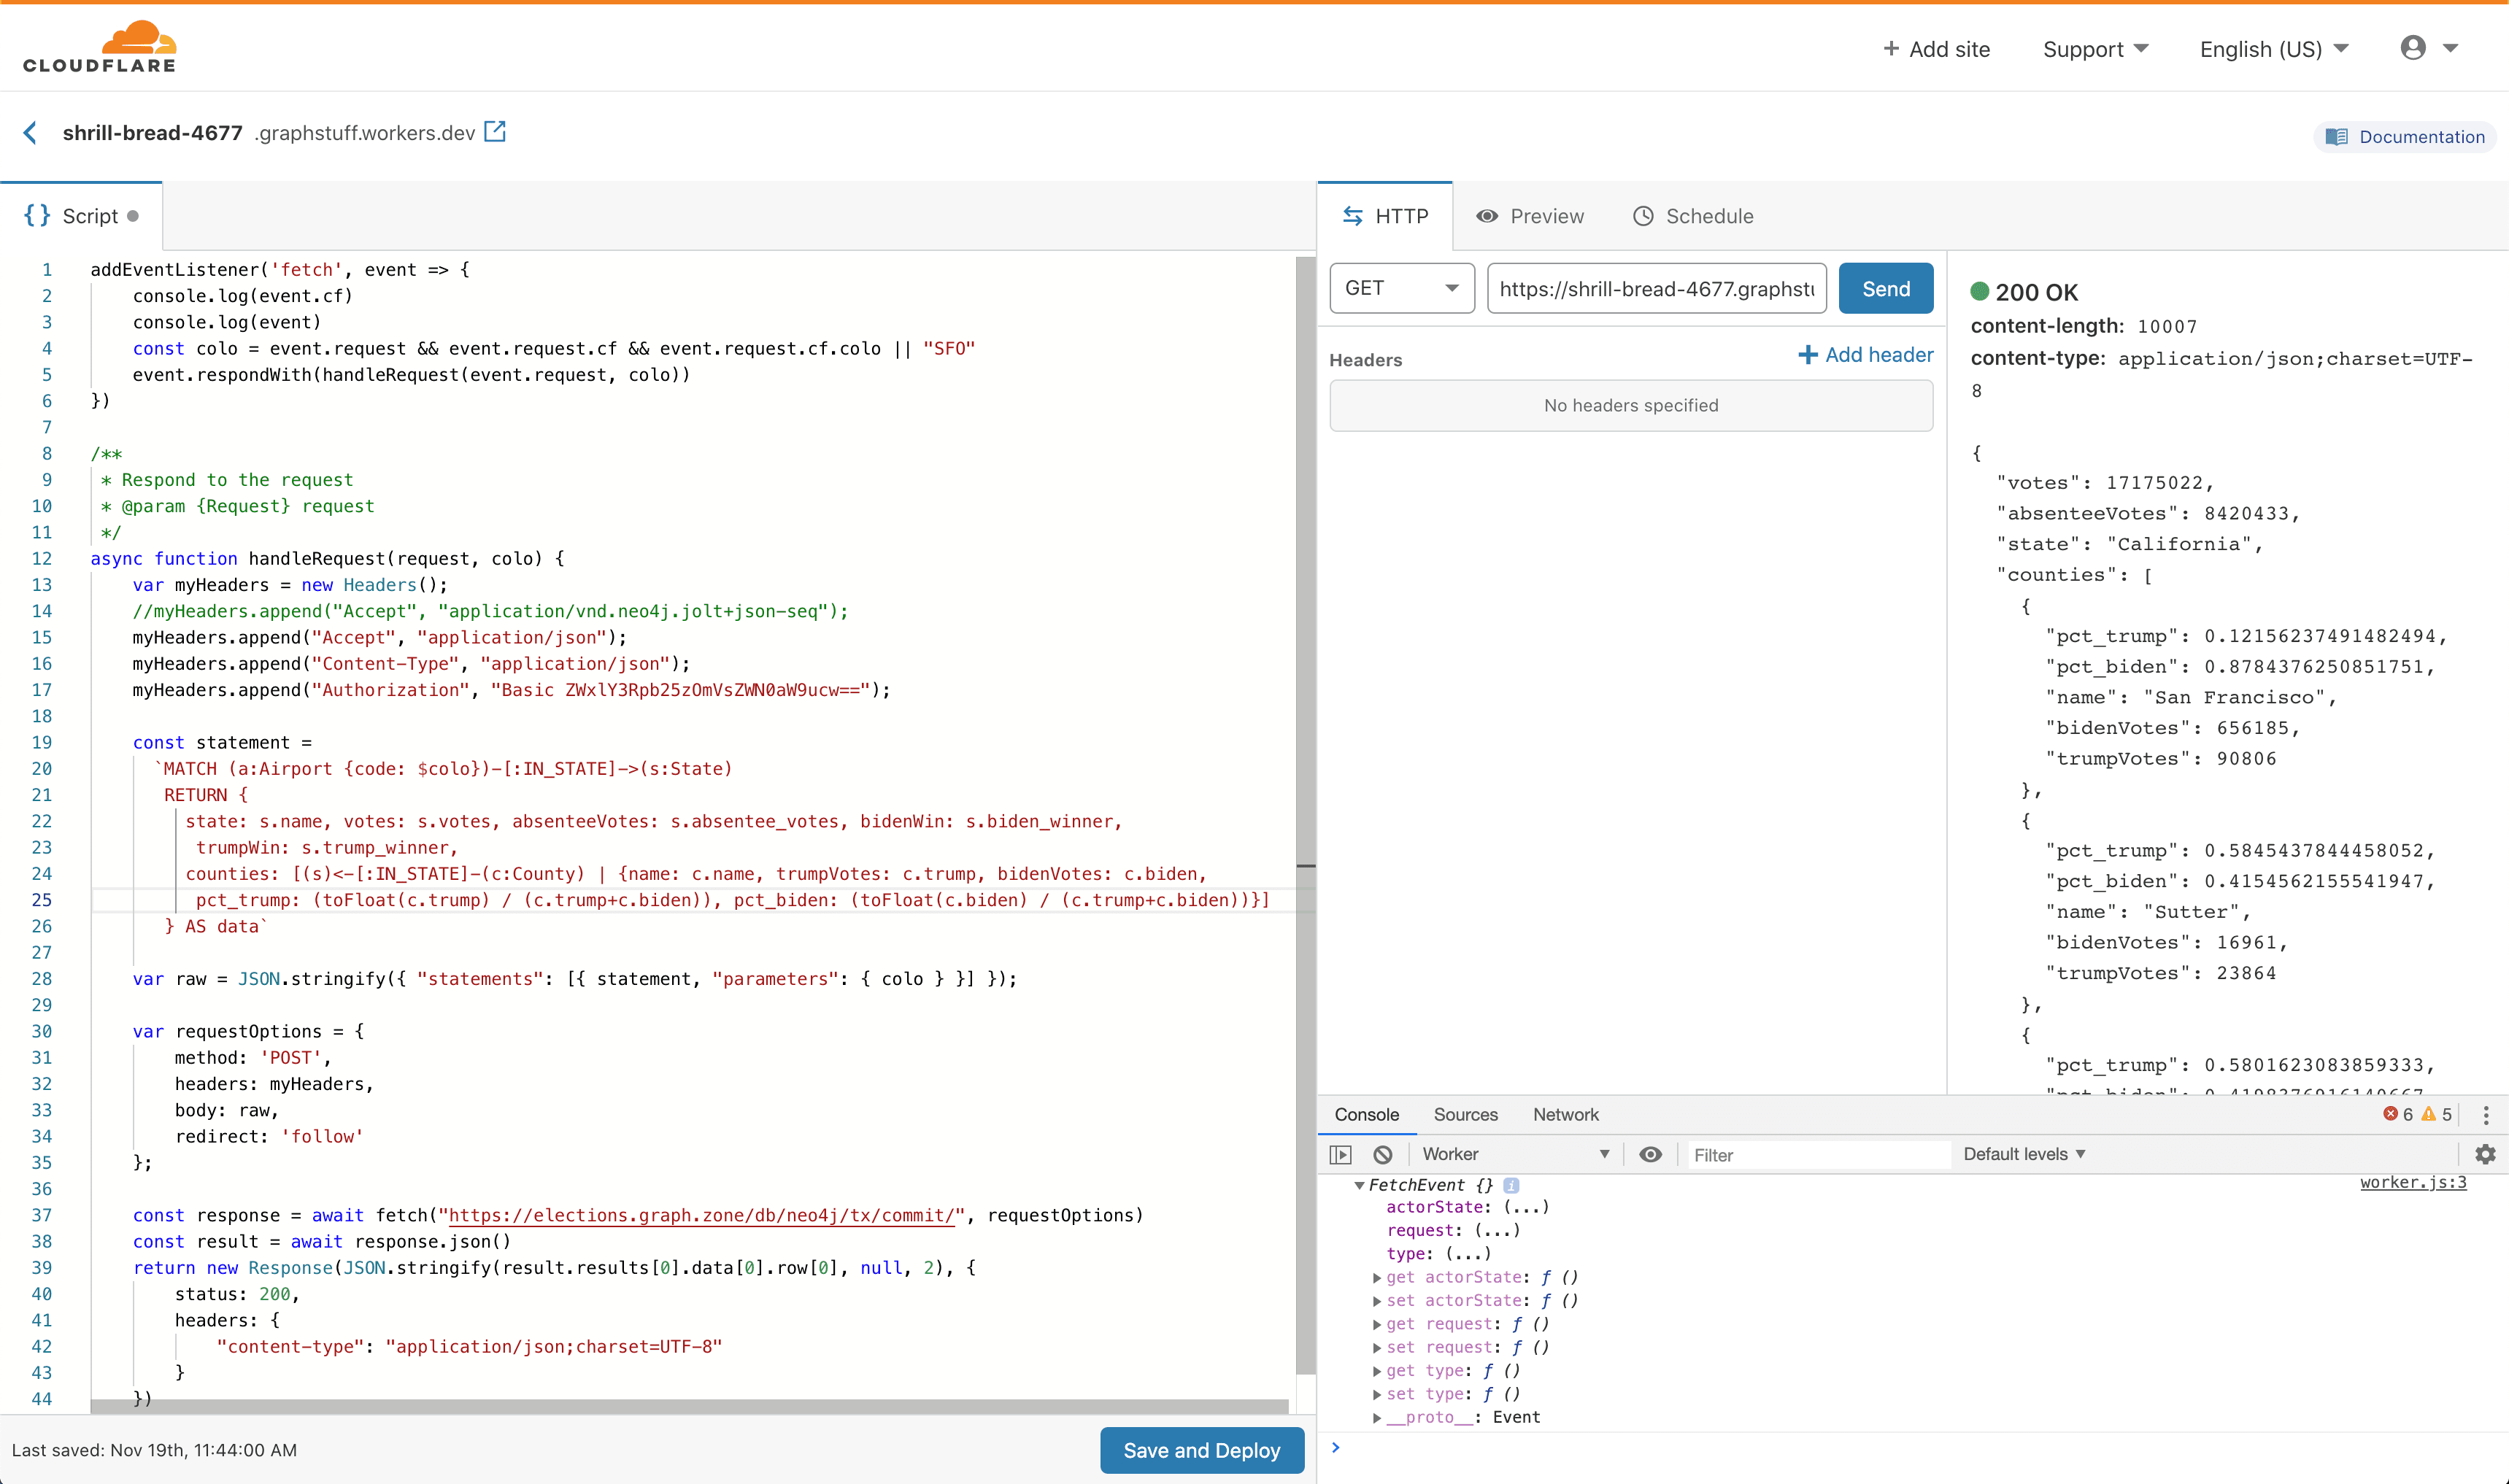Click the Cloudflare logo
2509x1484 pixels.
click(x=100, y=47)
